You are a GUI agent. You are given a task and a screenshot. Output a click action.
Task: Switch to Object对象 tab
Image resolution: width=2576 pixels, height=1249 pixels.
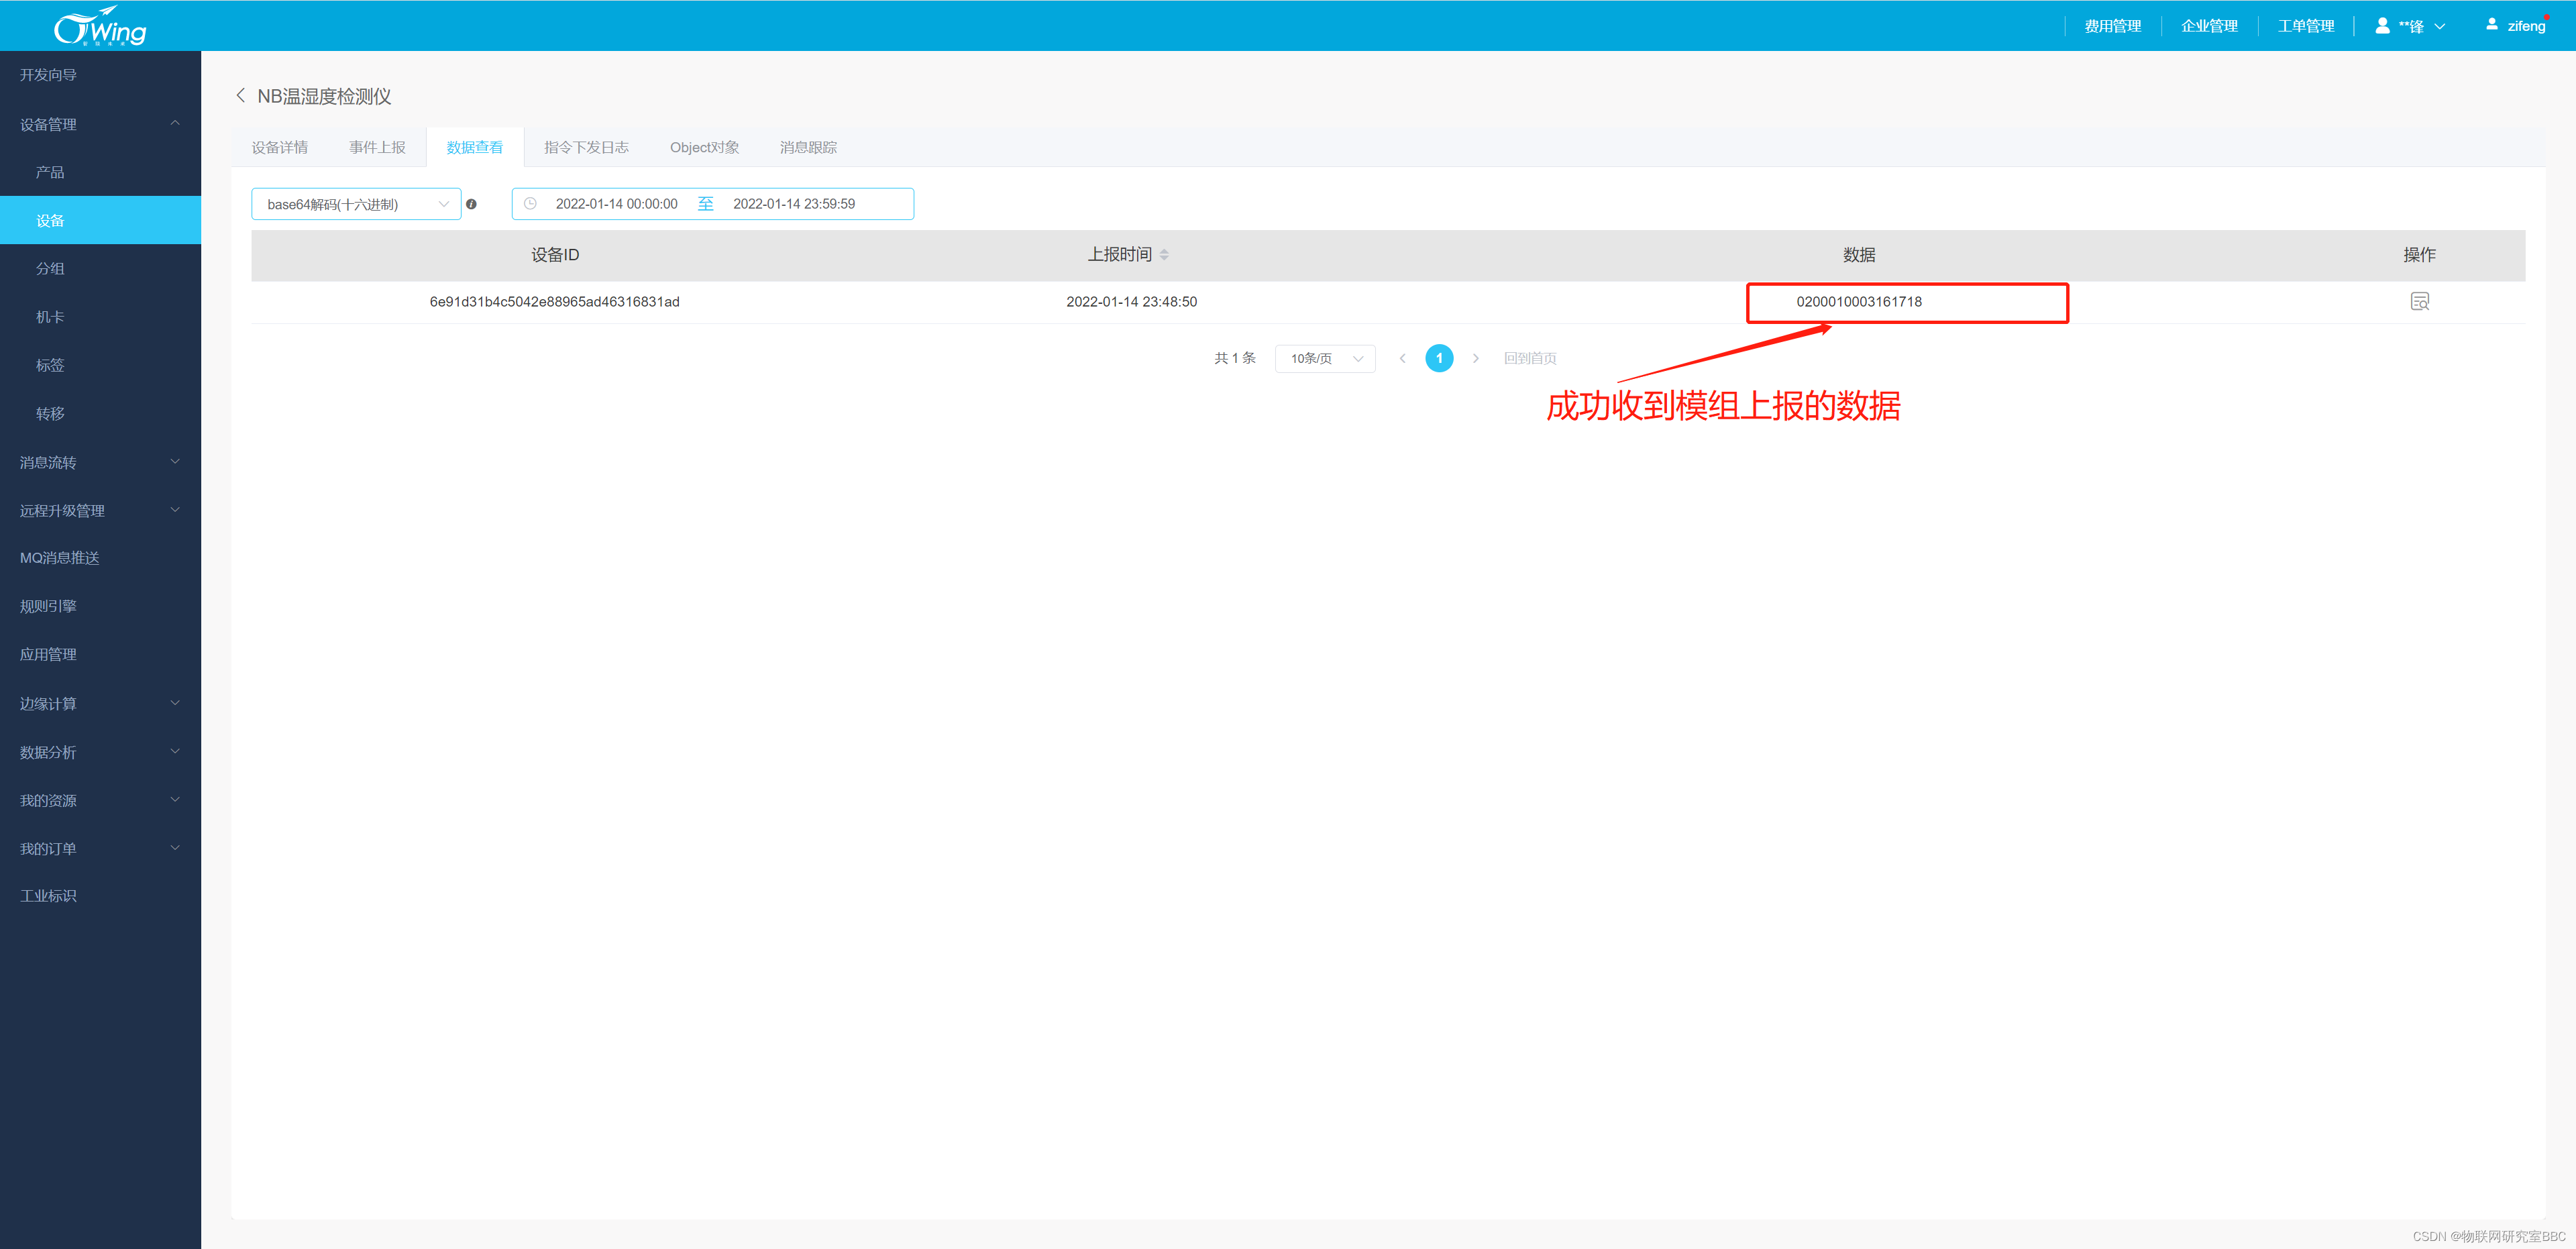coord(704,147)
